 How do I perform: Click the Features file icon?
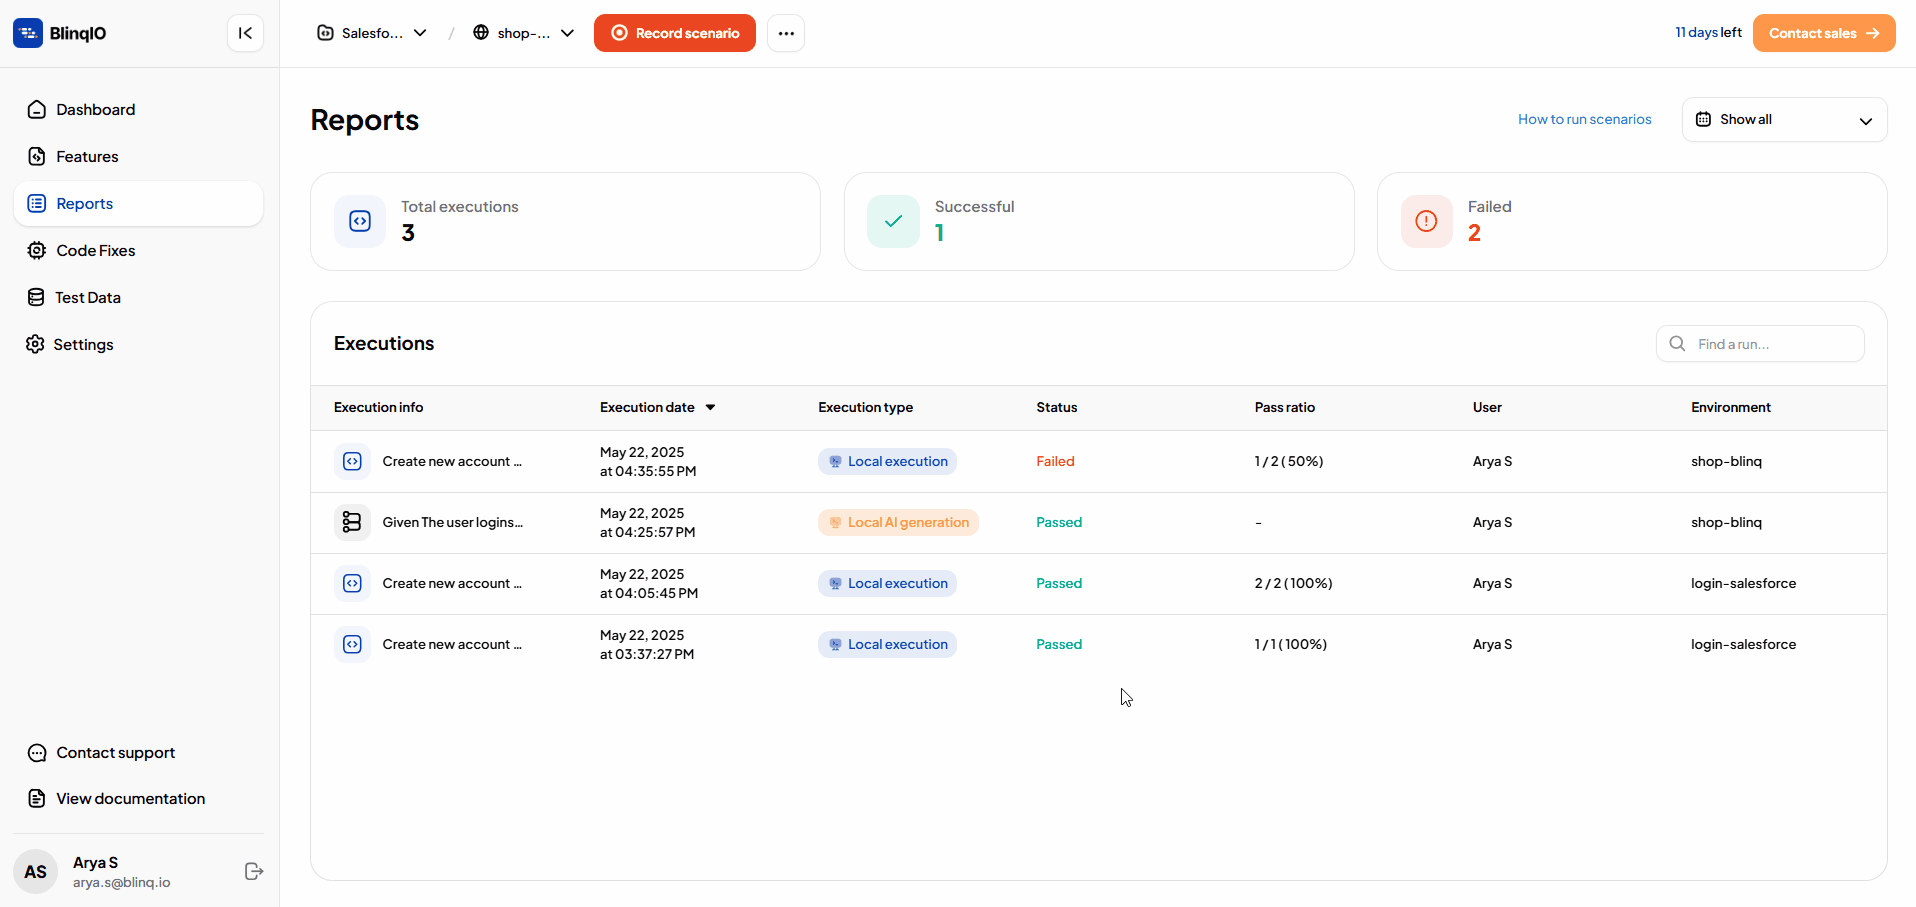tap(37, 157)
